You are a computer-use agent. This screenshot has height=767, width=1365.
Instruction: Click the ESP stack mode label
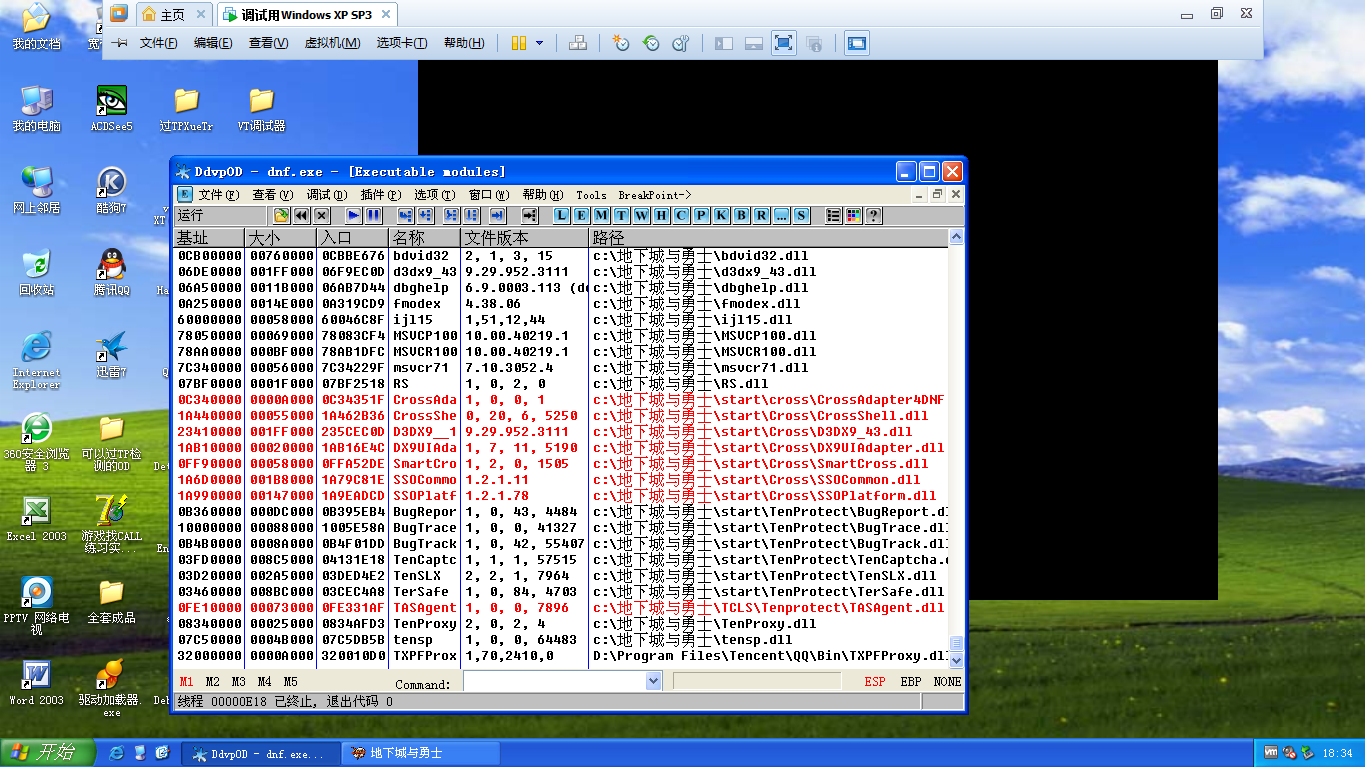point(875,681)
